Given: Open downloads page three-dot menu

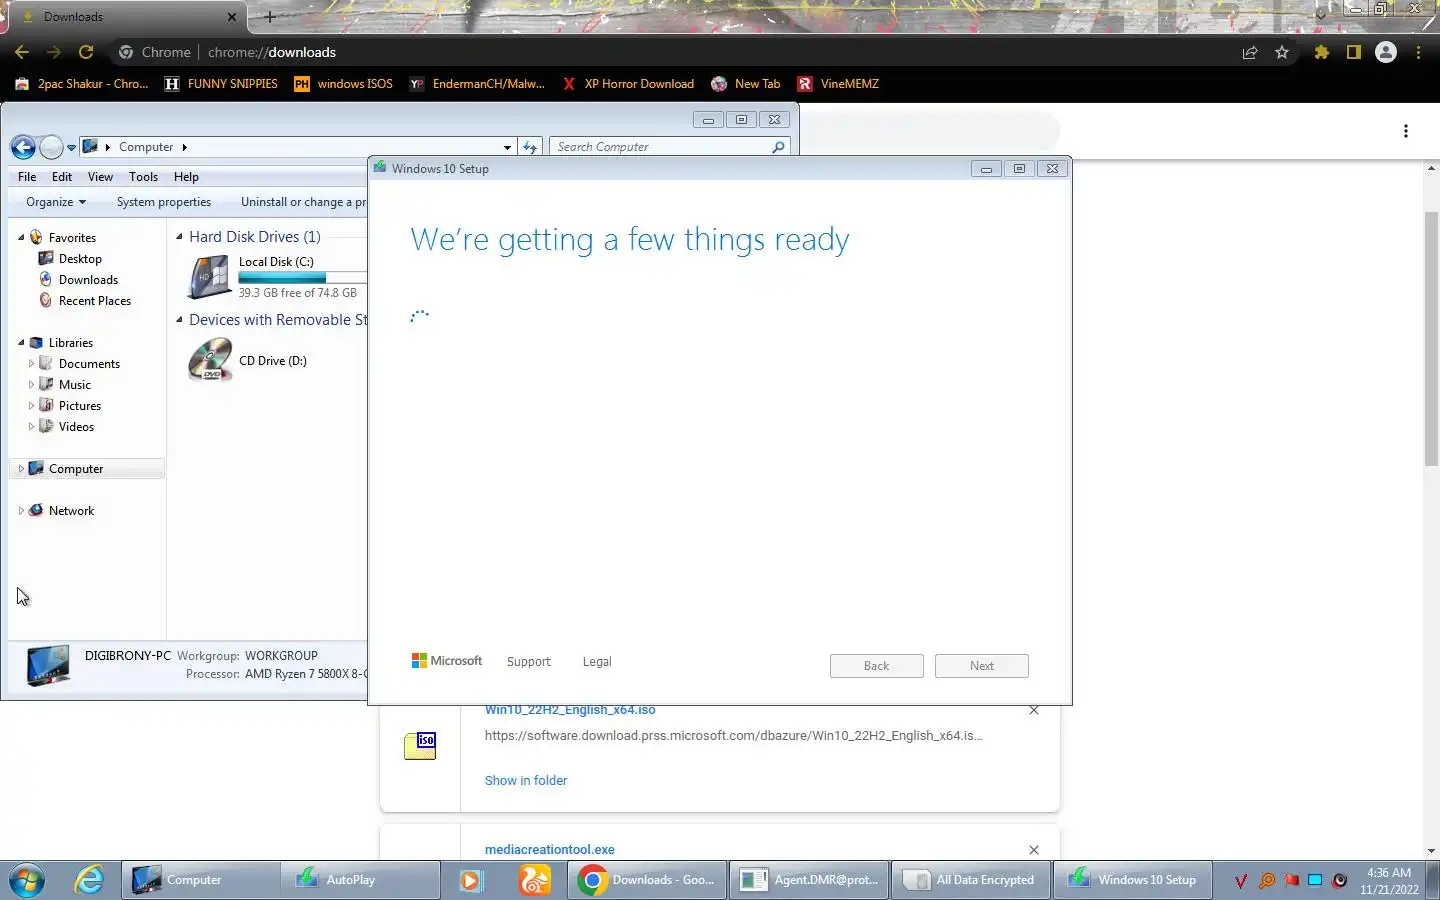Looking at the screenshot, I should point(1406,131).
